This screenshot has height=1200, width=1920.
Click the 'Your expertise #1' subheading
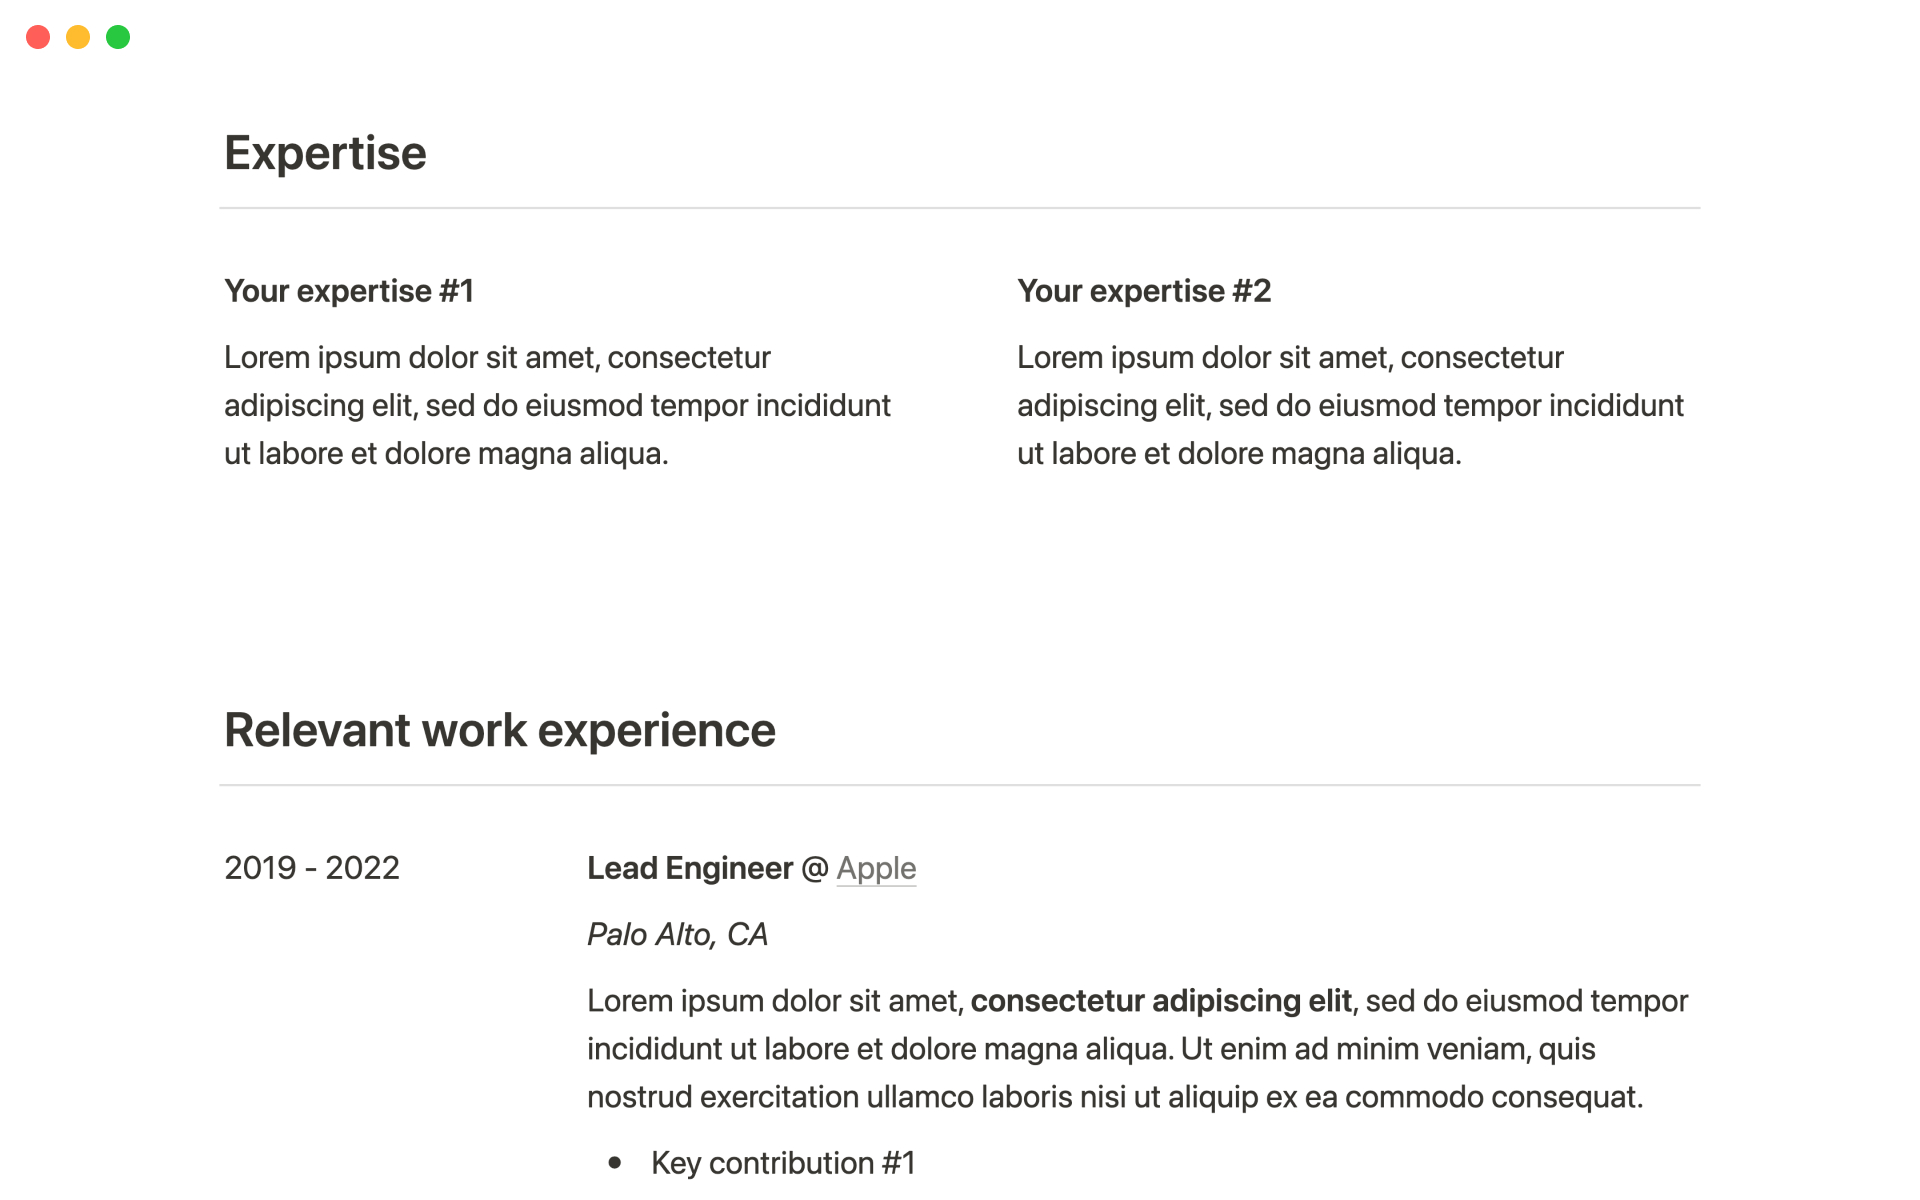pyautogui.click(x=349, y=291)
